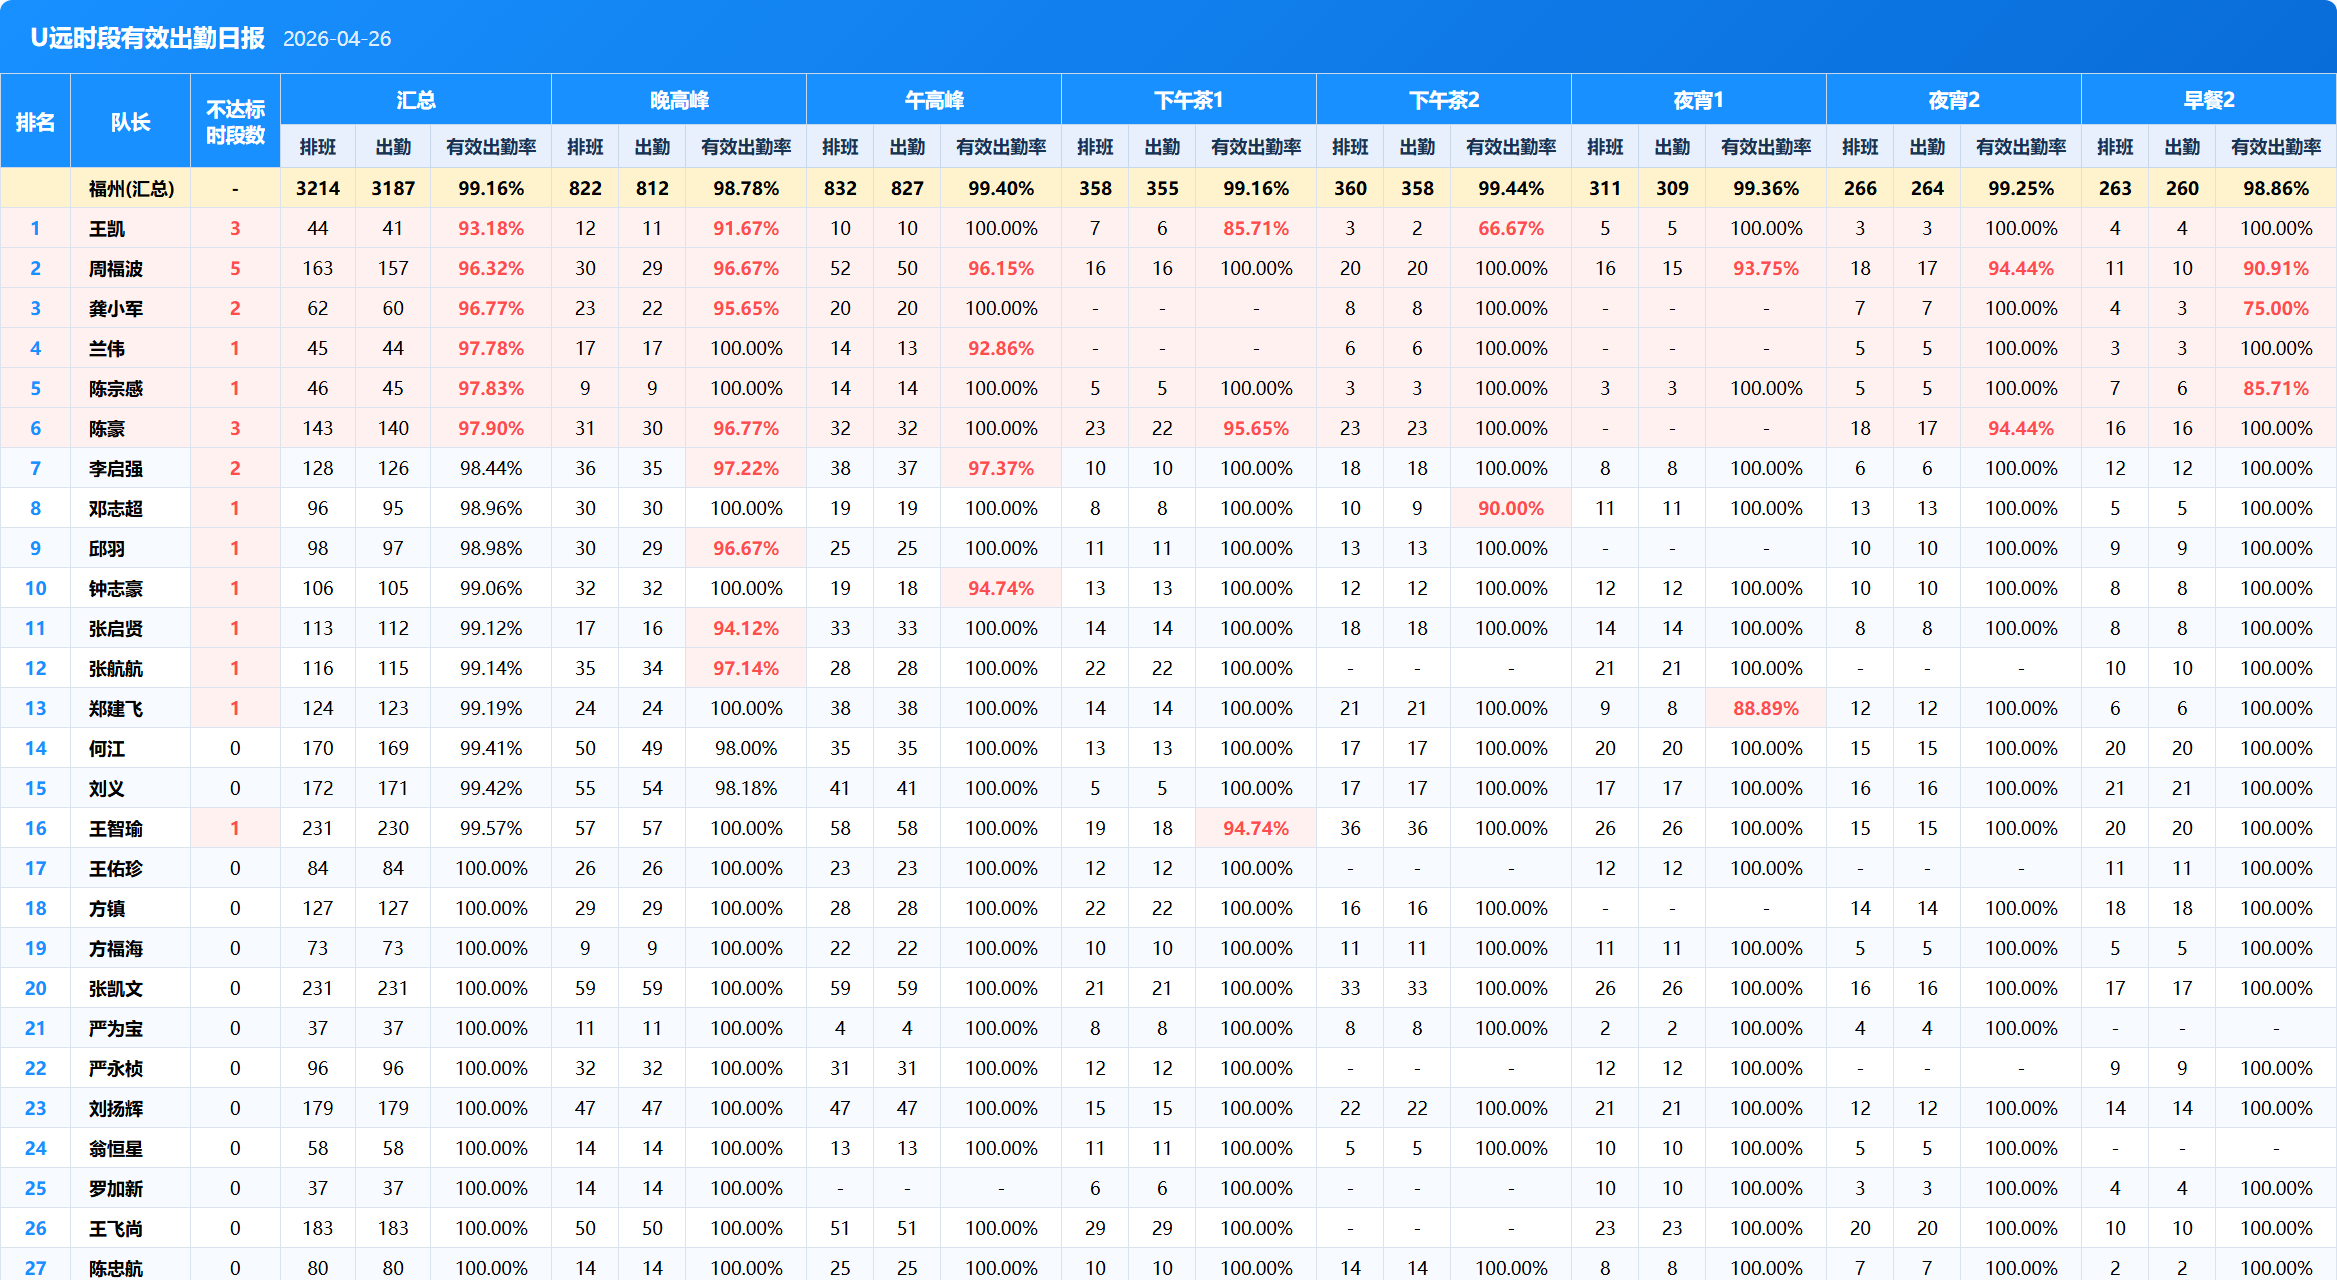Click 王凯's 下午茶1 rate 85.71%

point(1256,228)
